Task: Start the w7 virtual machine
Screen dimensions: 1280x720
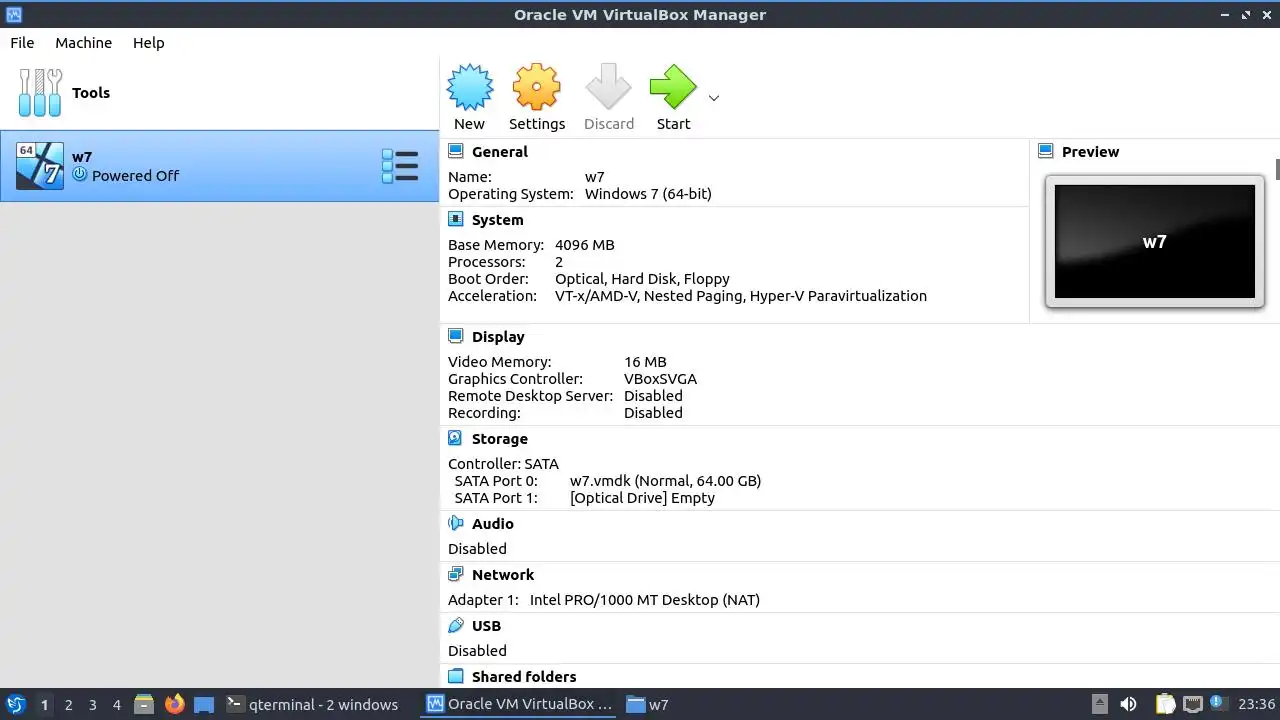Action: coord(673,87)
